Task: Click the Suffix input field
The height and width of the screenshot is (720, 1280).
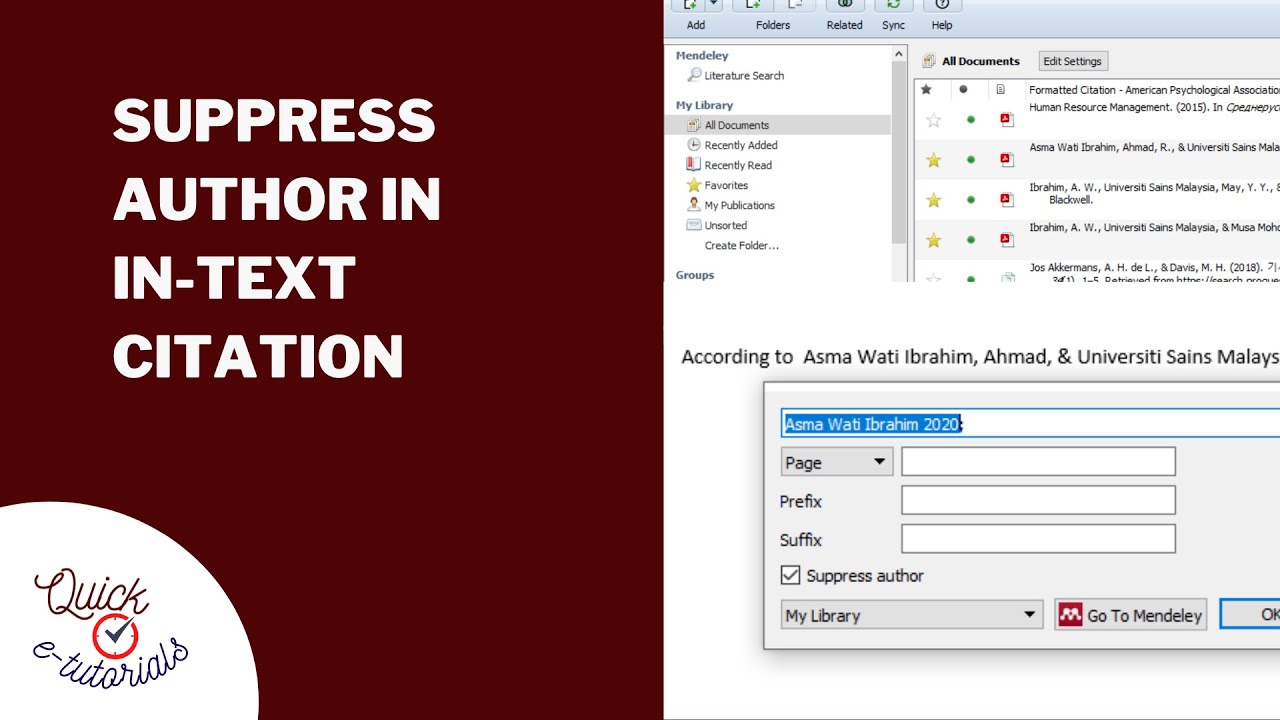Action: [x=1038, y=539]
